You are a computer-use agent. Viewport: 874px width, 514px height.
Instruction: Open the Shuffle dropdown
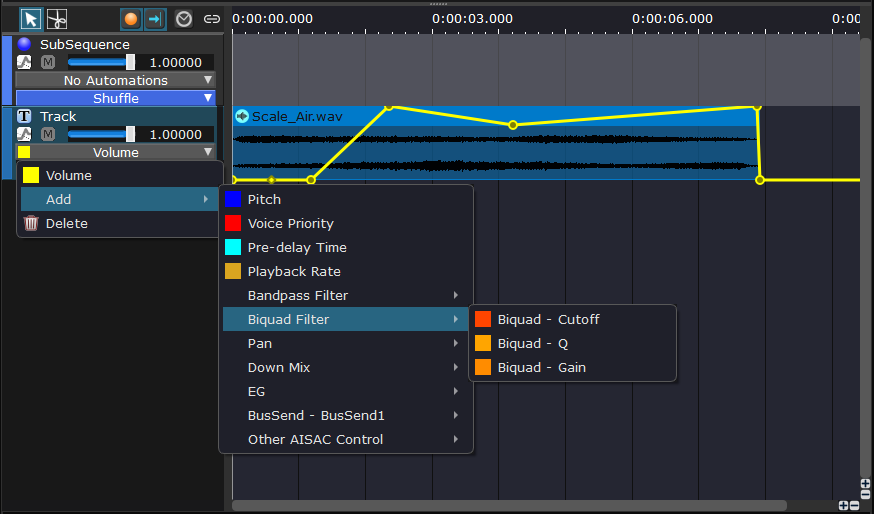[x=116, y=98]
